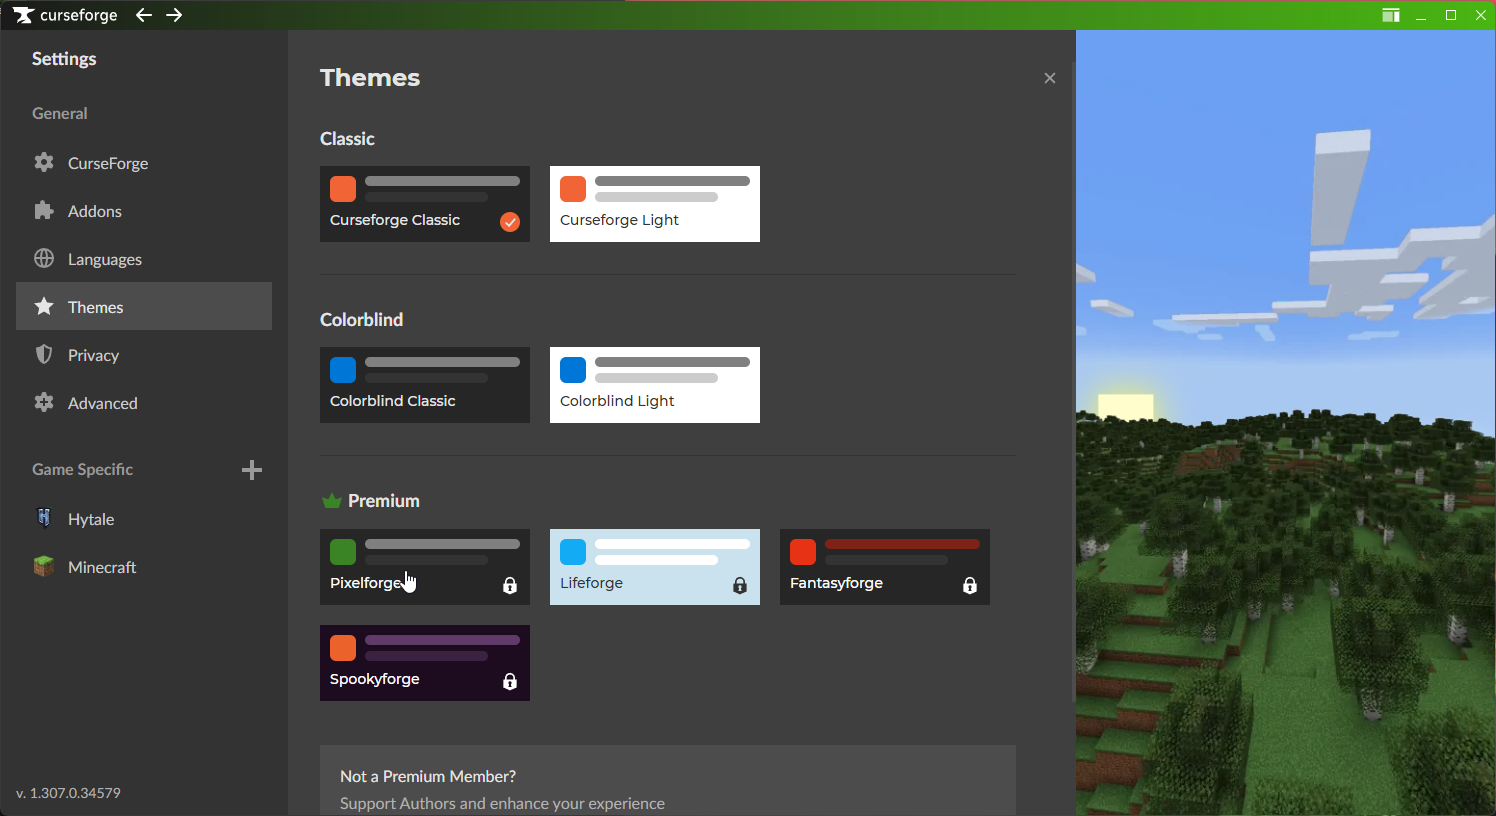This screenshot has height=816, width=1496.
Task: Click the orange checkmark on Curseforge Classic
Action: [x=510, y=222]
